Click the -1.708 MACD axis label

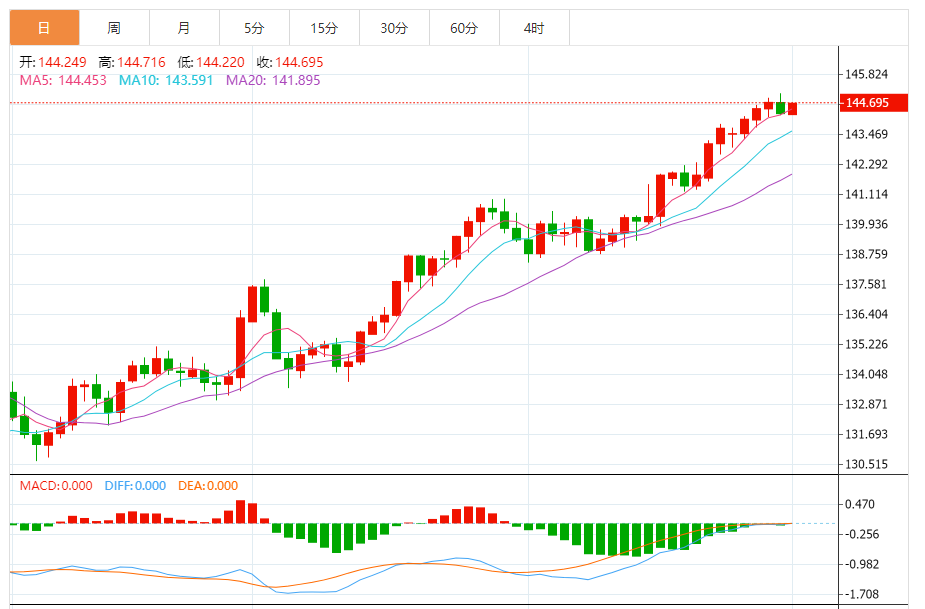coord(862,594)
